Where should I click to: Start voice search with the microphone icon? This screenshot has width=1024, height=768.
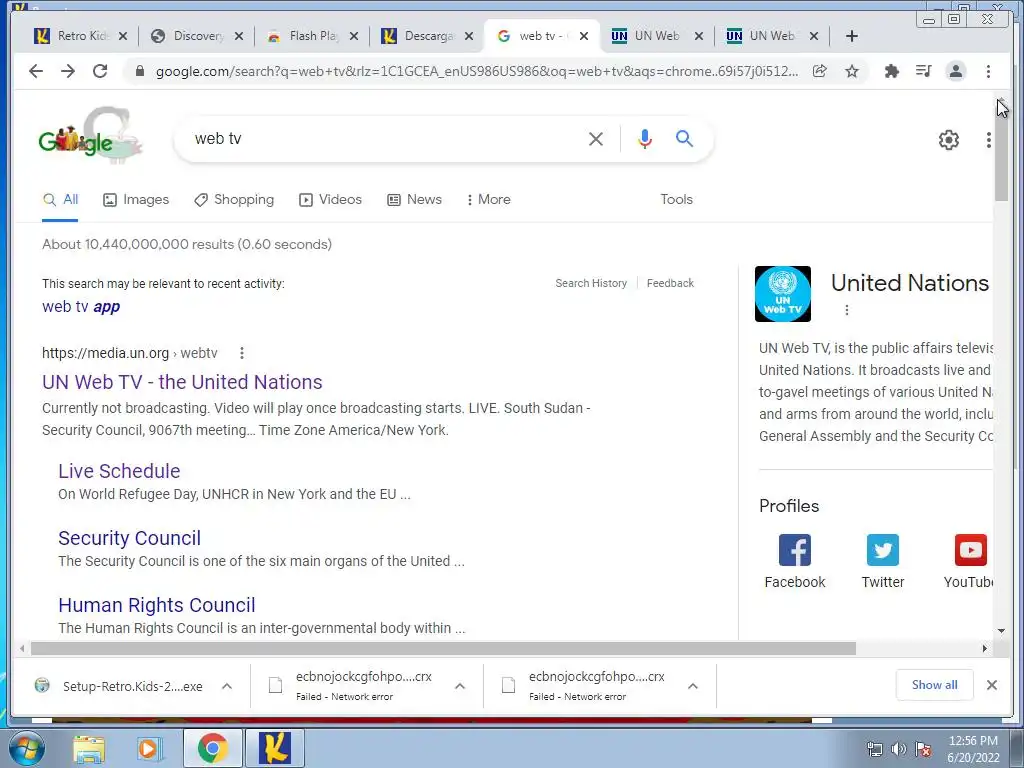click(645, 139)
